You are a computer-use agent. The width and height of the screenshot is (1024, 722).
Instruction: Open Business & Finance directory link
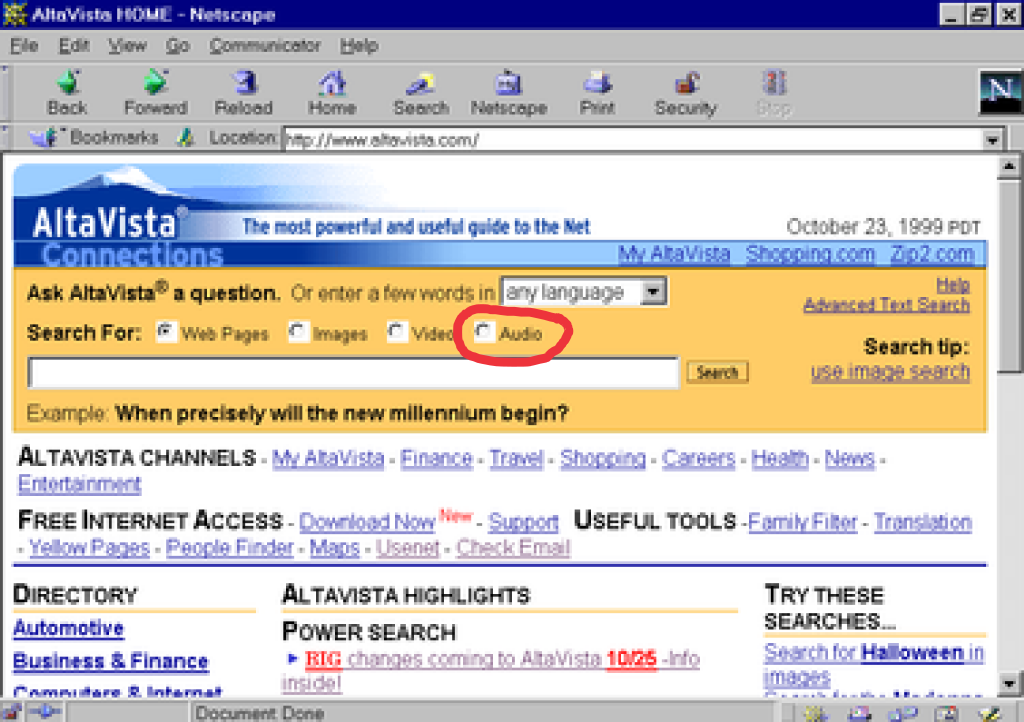[x=110, y=661]
